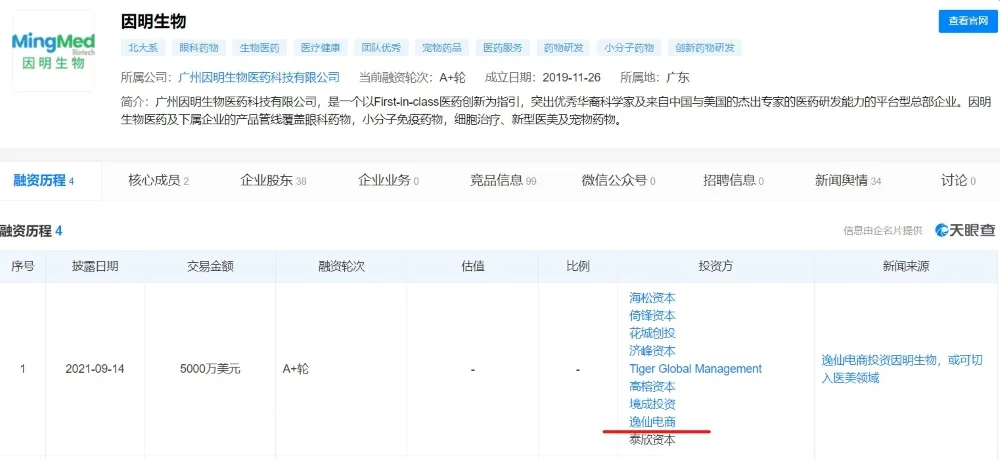Select the 团队优秀 tag
The width and height of the screenshot is (1000, 459).
point(381,48)
